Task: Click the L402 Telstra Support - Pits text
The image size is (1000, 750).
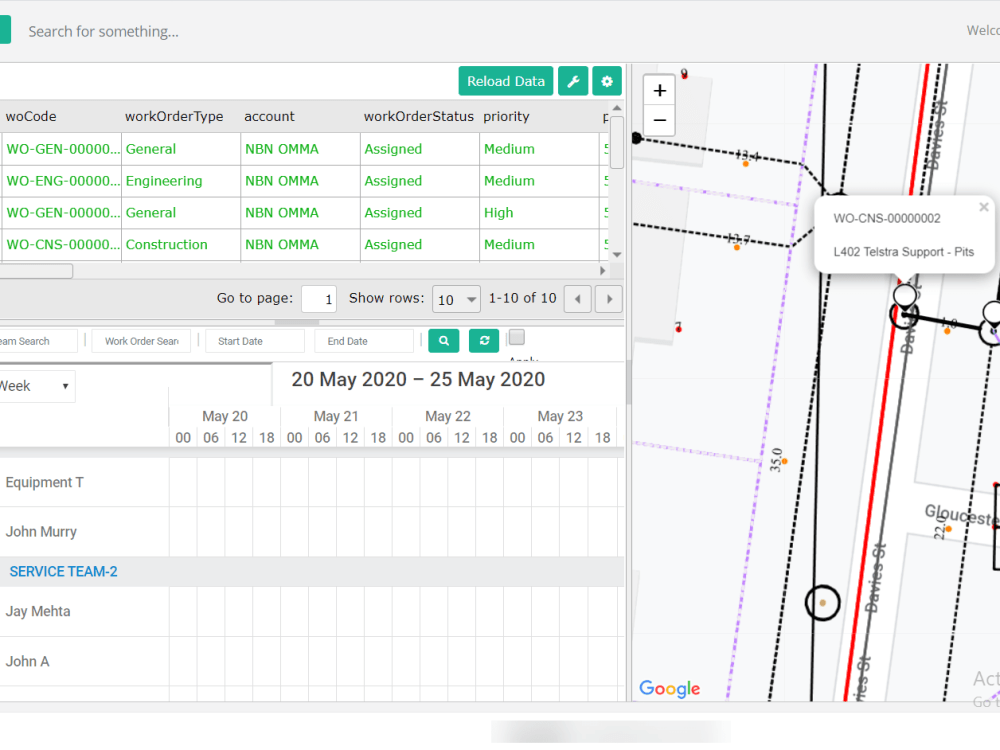Action: click(904, 252)
